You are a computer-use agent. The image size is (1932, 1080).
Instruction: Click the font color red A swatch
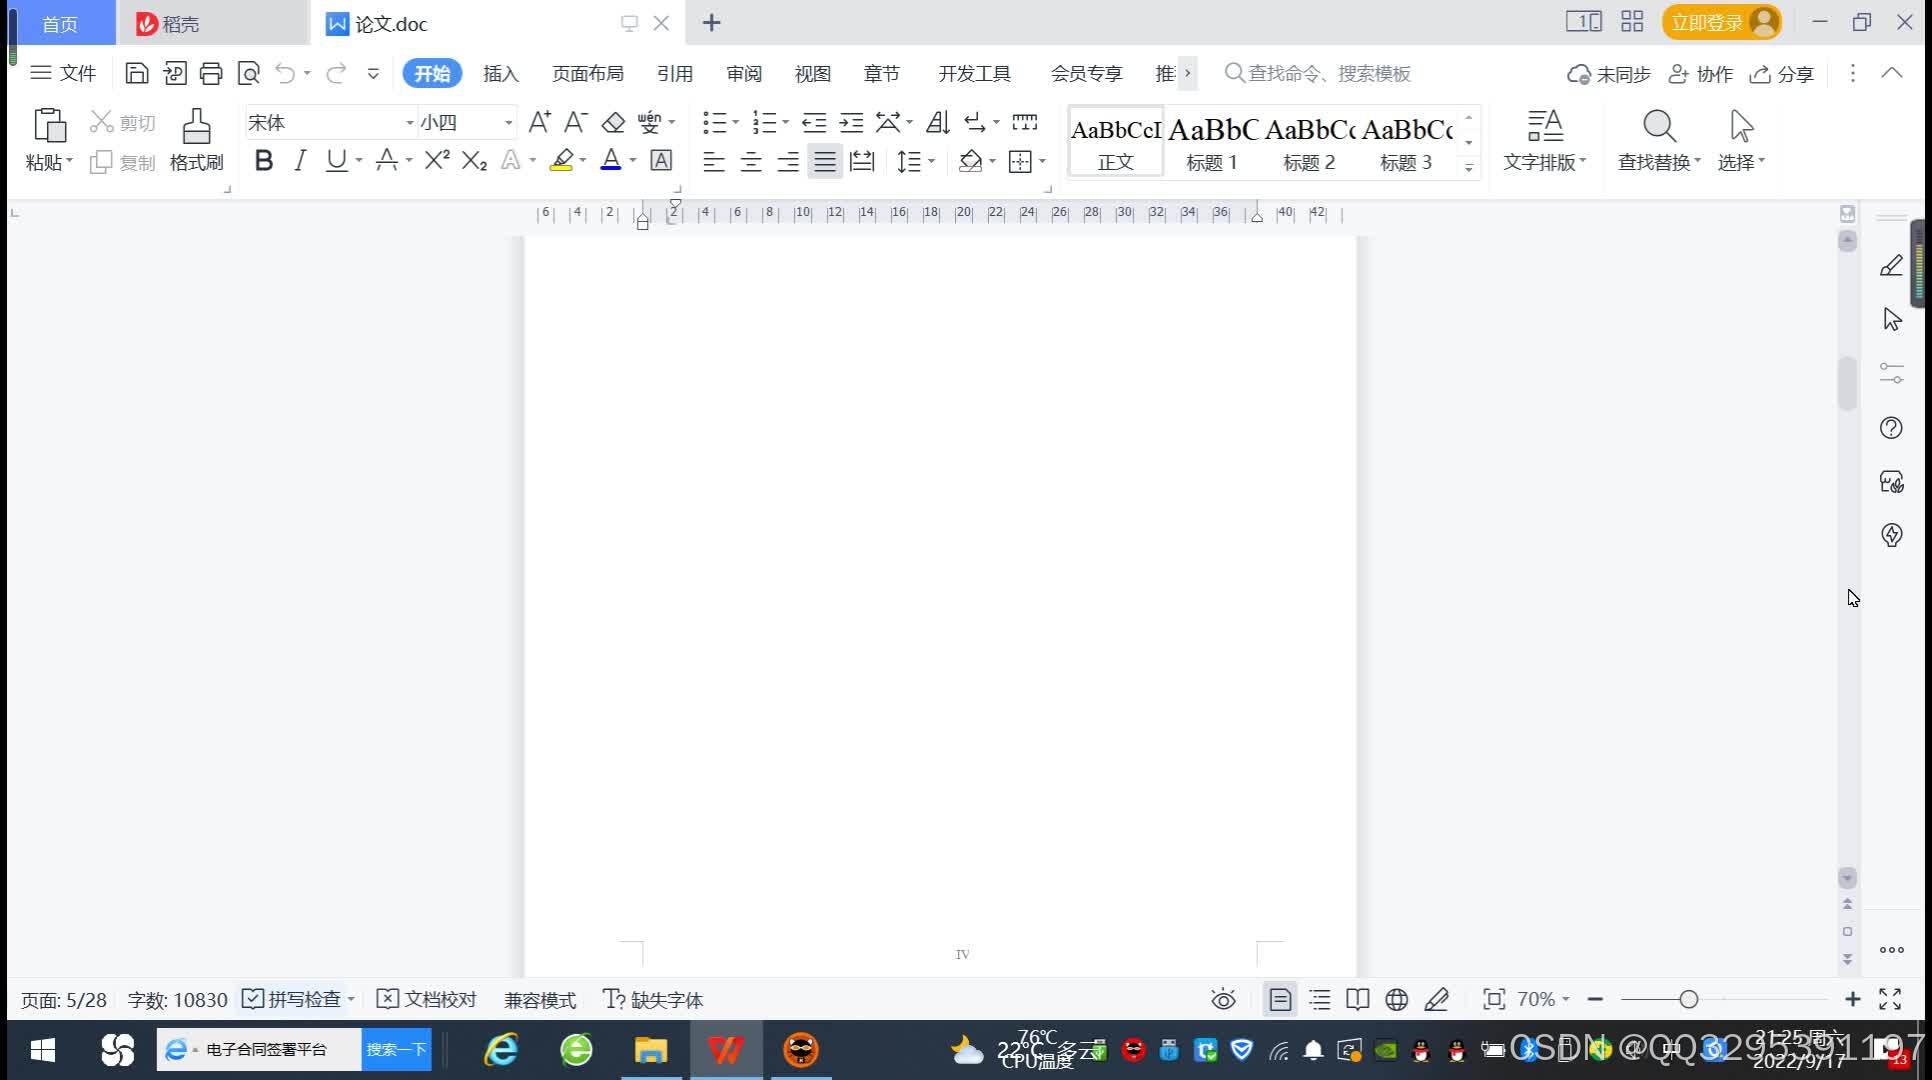point(610,160)
